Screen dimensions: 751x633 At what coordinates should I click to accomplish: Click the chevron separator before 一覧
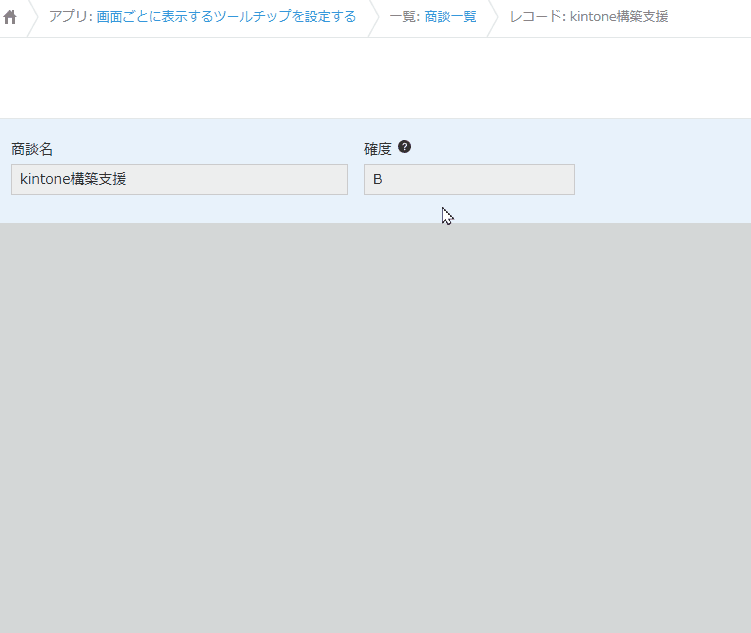tap(374, 17)
